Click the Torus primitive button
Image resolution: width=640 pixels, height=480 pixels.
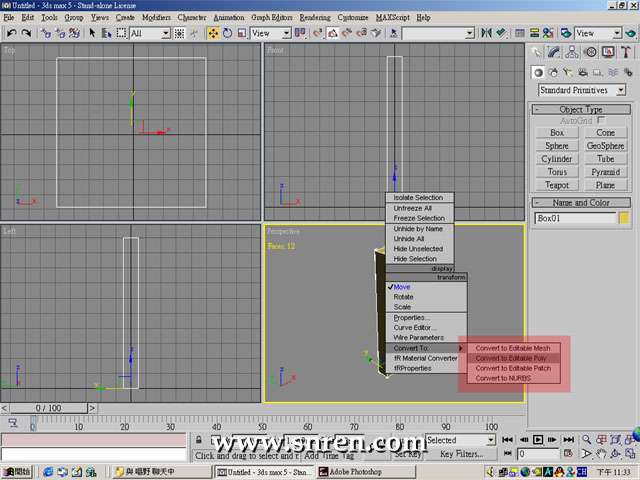557,172
